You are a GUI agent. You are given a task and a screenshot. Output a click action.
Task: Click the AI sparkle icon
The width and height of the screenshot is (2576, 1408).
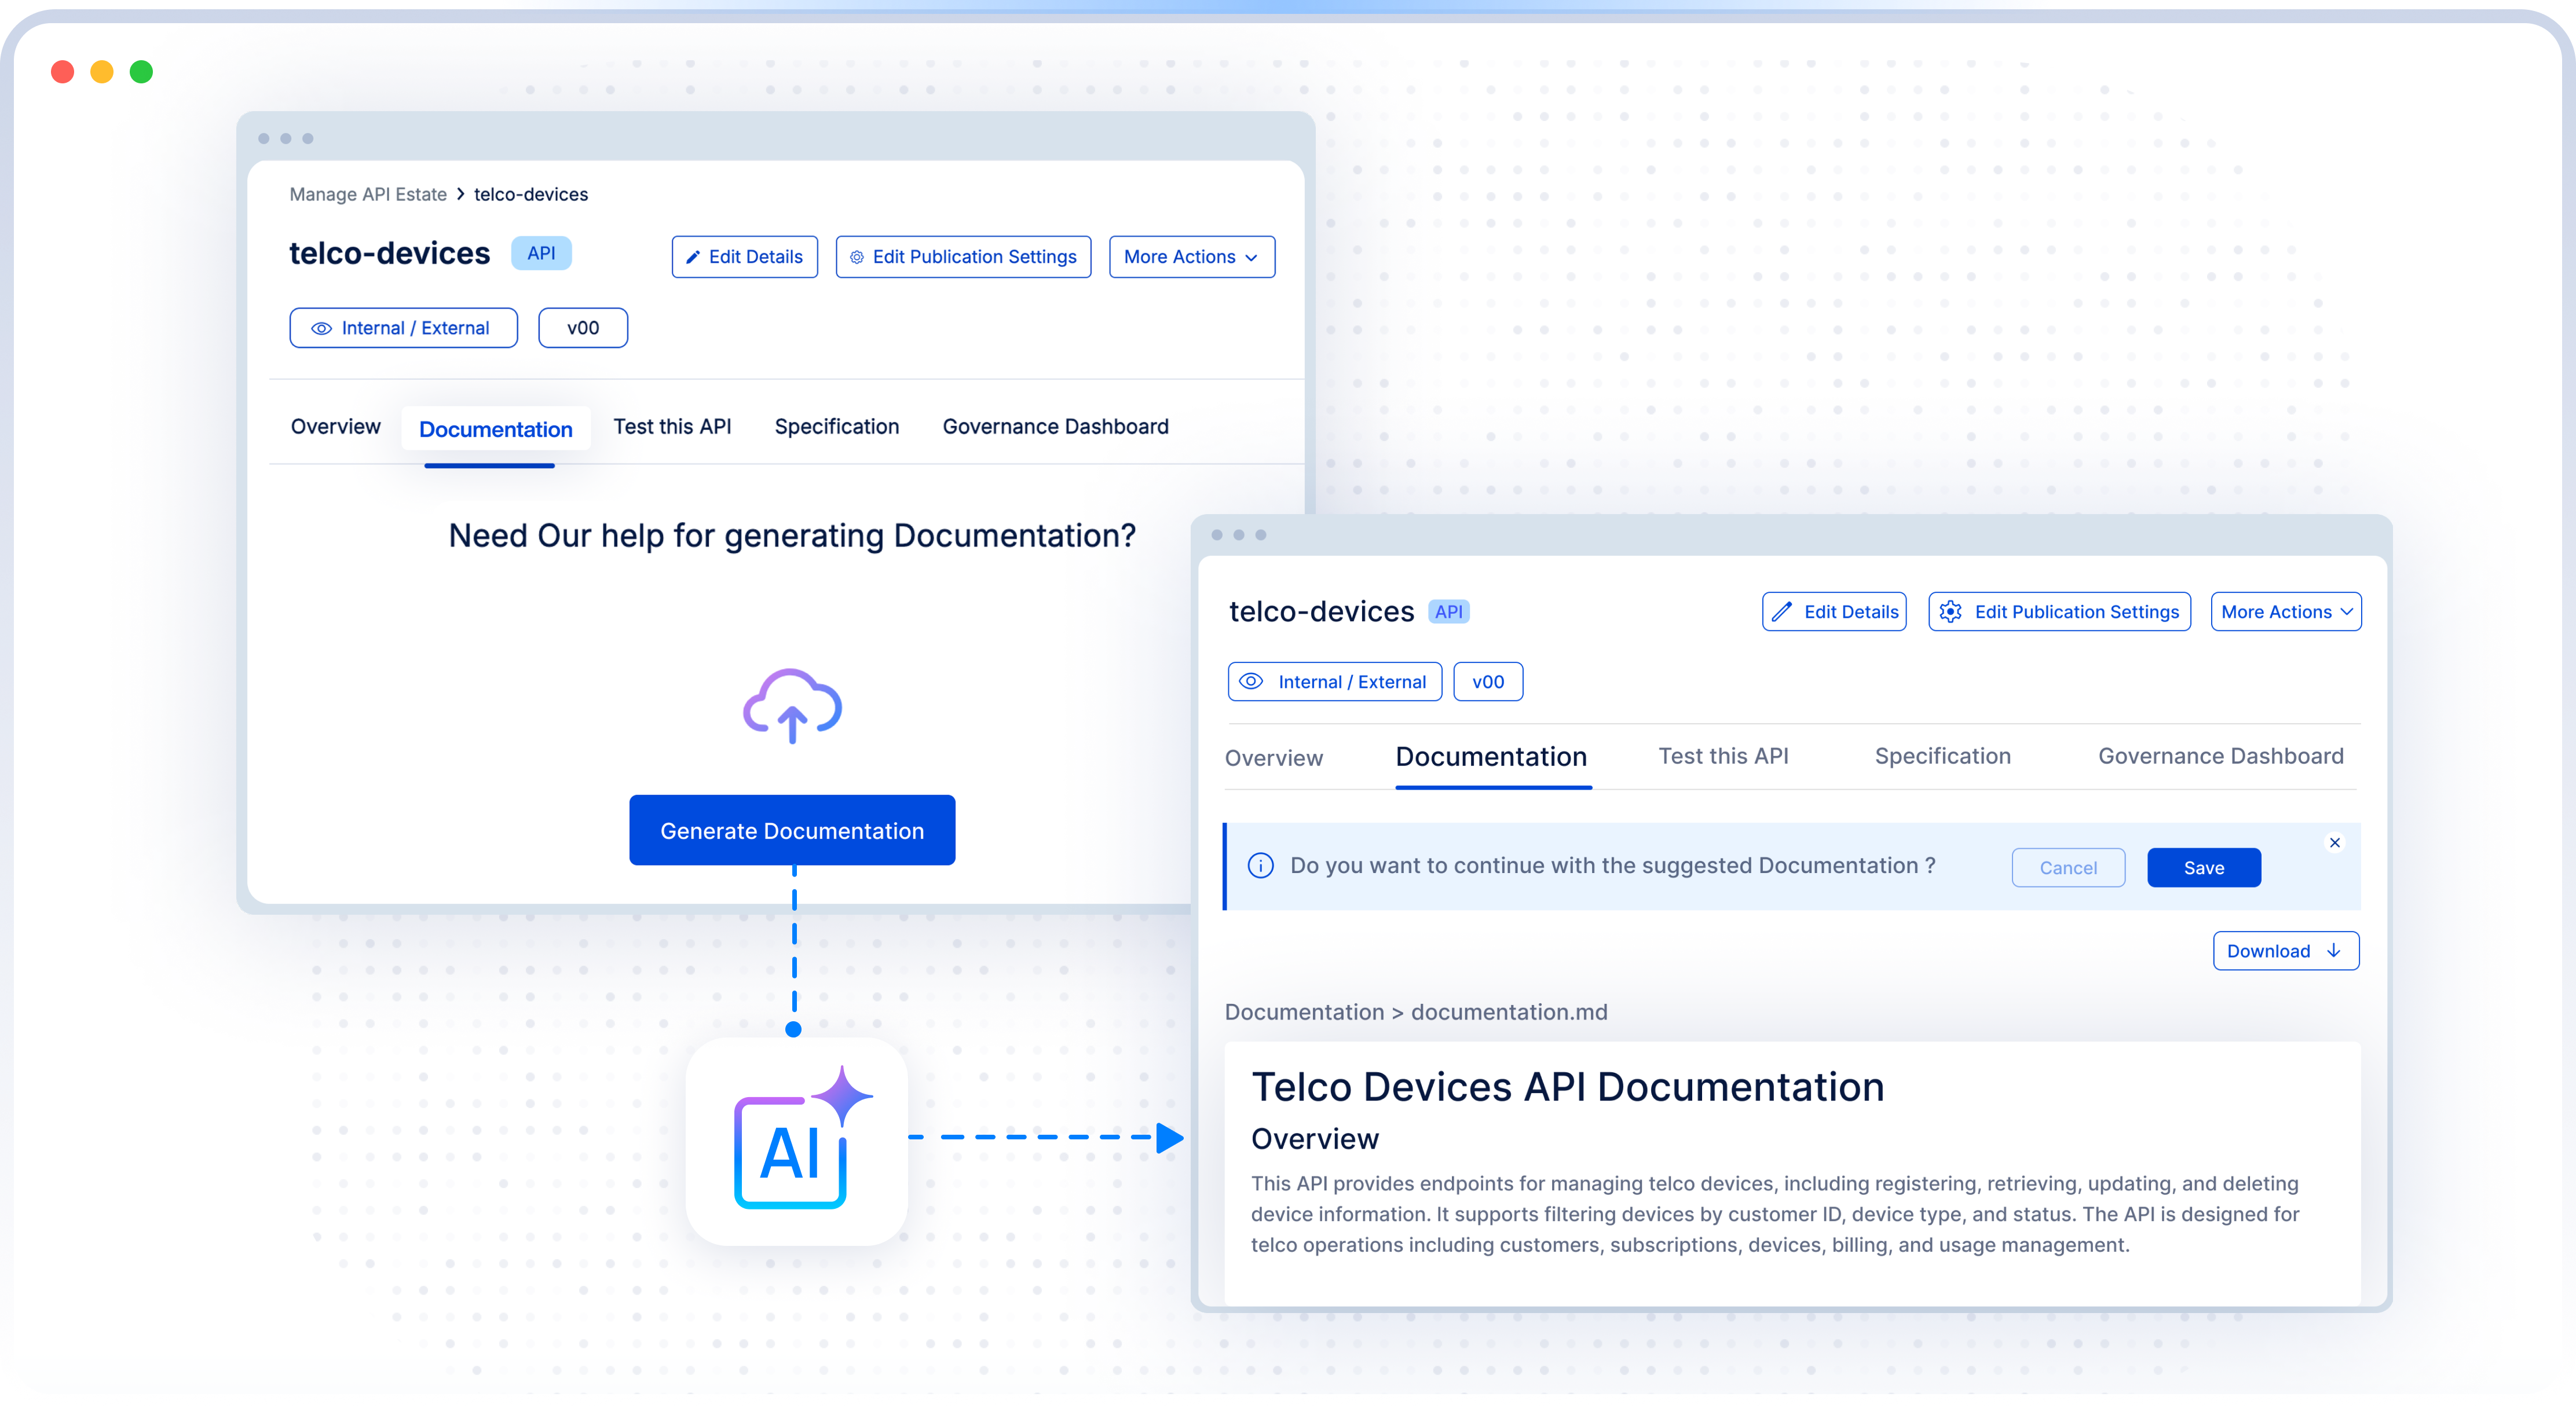pos(797,1140)
